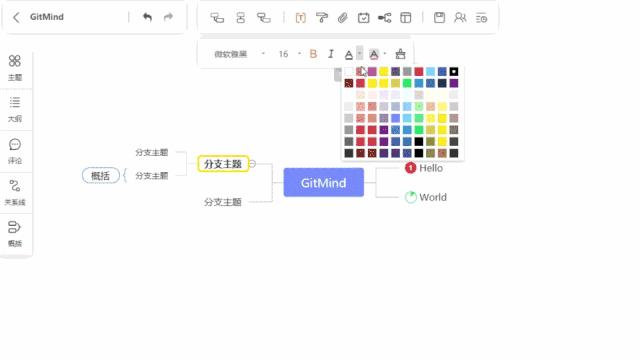
Task: Select the rounded 概括 summary node
Action: pyautogui.click(x=101, y=176)
